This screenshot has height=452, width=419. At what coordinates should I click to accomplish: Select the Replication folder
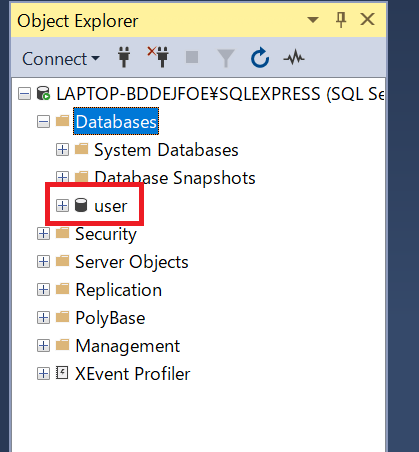tap(118, 290)
